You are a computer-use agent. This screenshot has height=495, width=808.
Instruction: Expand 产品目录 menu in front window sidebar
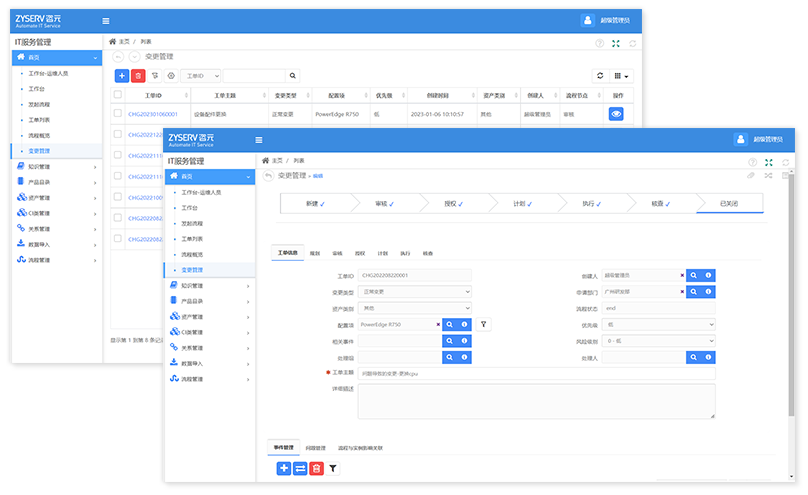pyautogui.click(x=210, y=301)
